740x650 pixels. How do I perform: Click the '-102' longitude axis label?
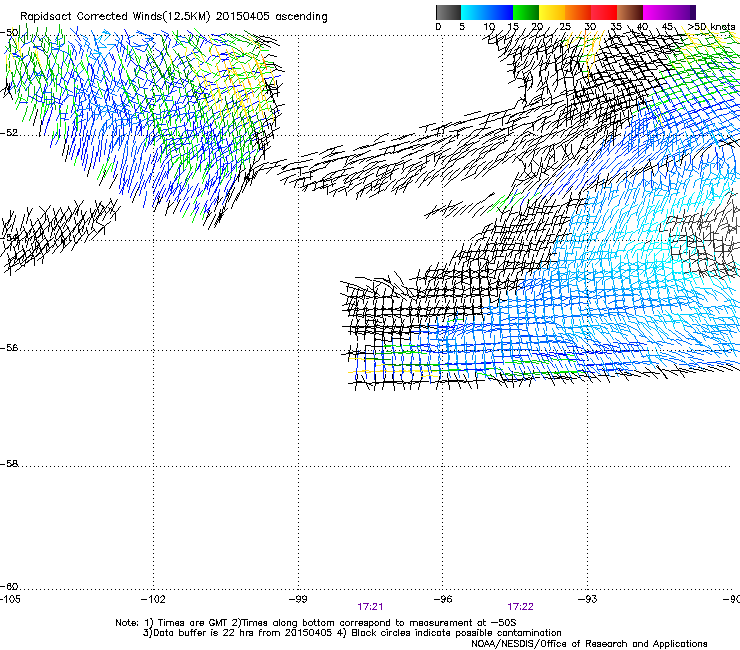(153, 599)
